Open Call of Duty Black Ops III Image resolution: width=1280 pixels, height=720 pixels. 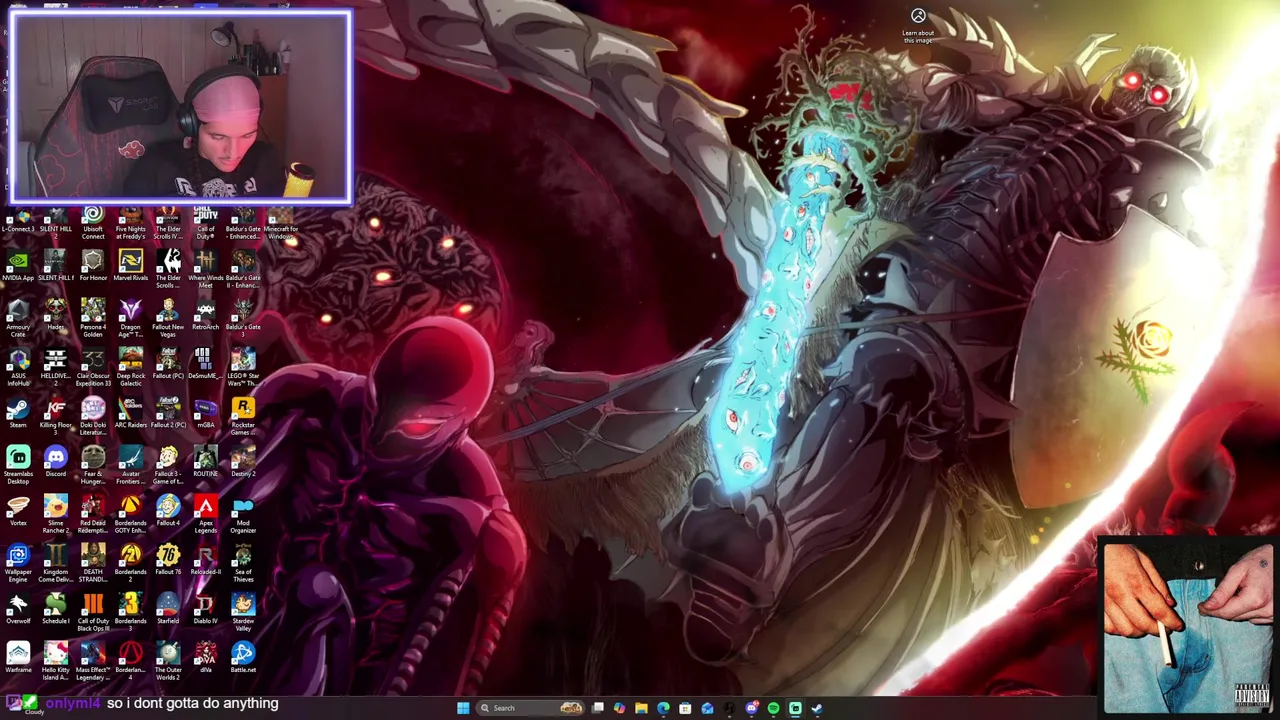tap(93, 613)
